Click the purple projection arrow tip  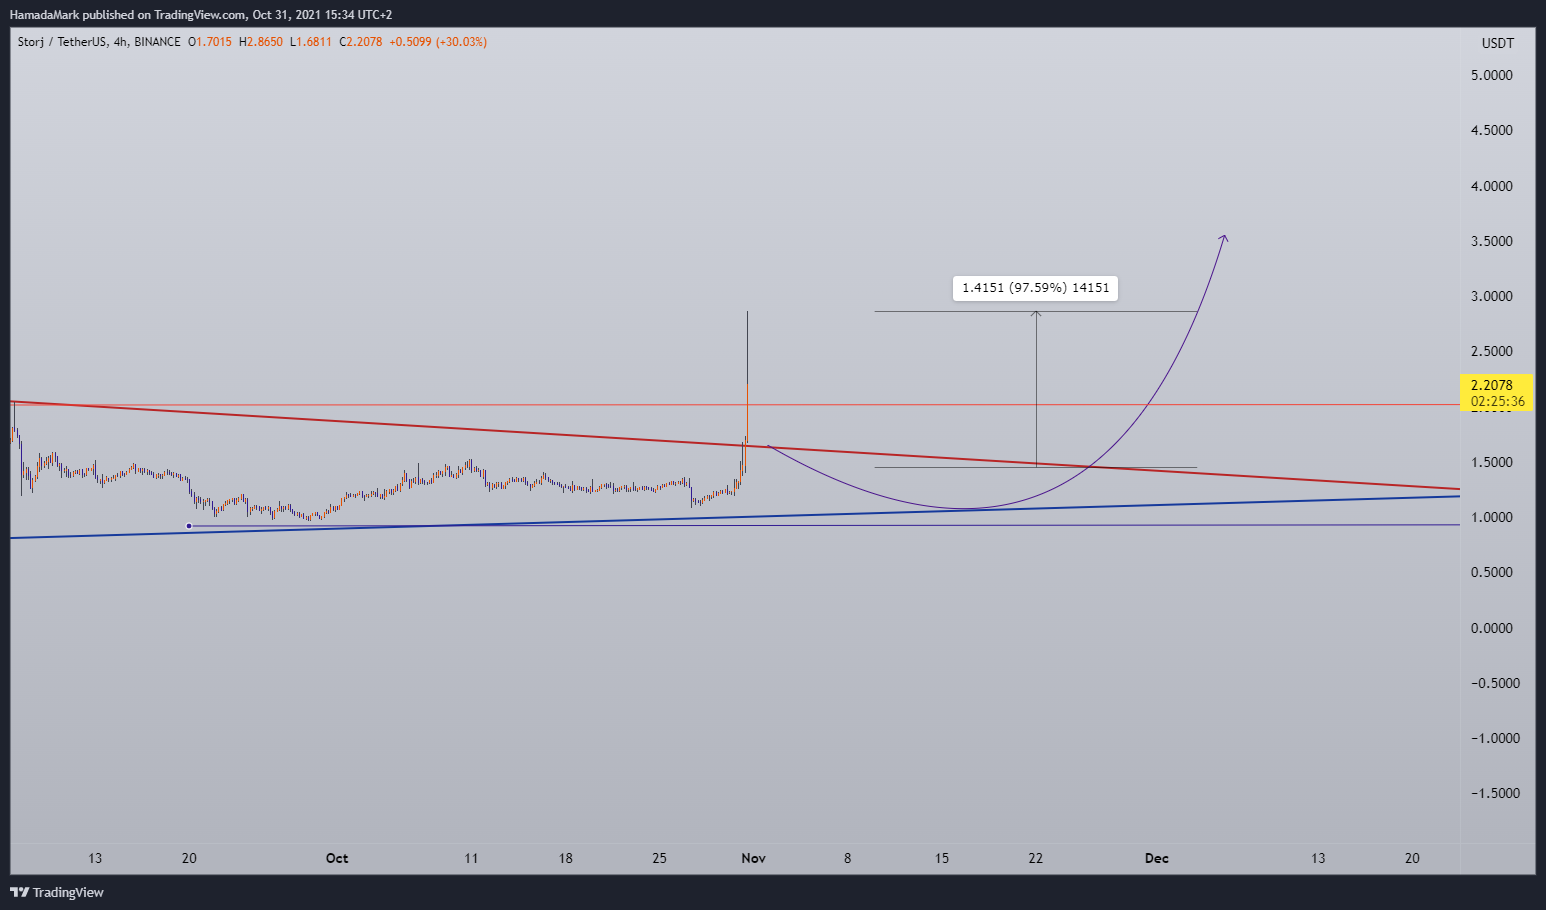(1224, 237)
